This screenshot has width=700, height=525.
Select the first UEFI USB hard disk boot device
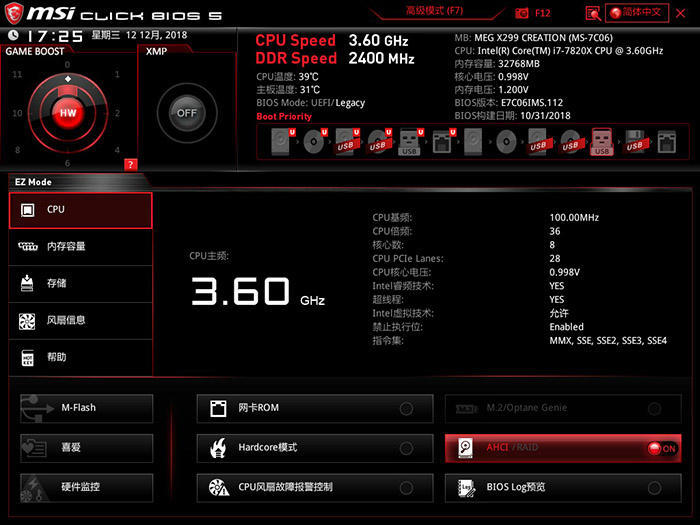[x=347, y=142]
